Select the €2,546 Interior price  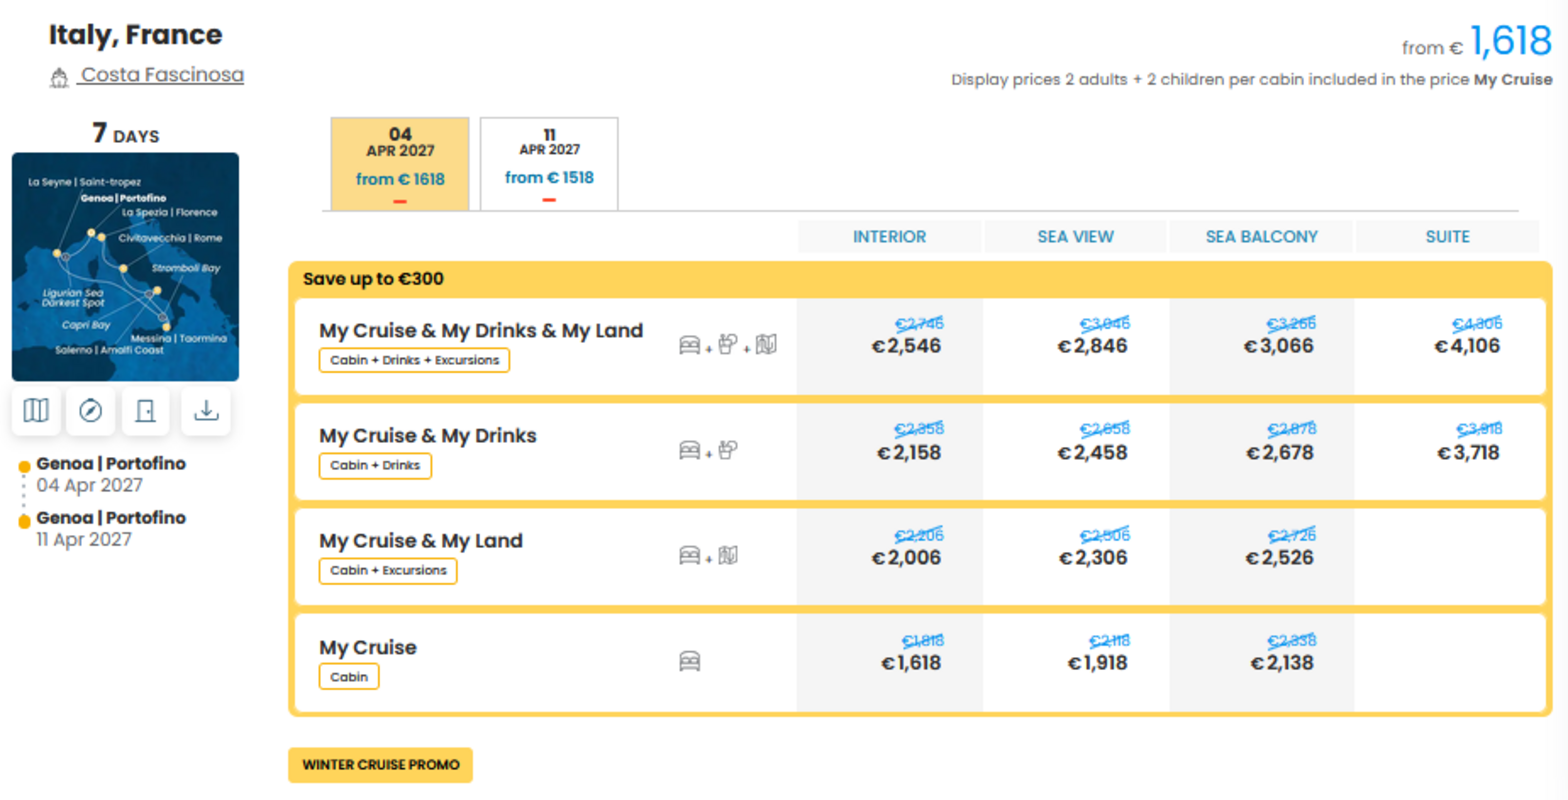pyautogui.click(x=906, y=346)
